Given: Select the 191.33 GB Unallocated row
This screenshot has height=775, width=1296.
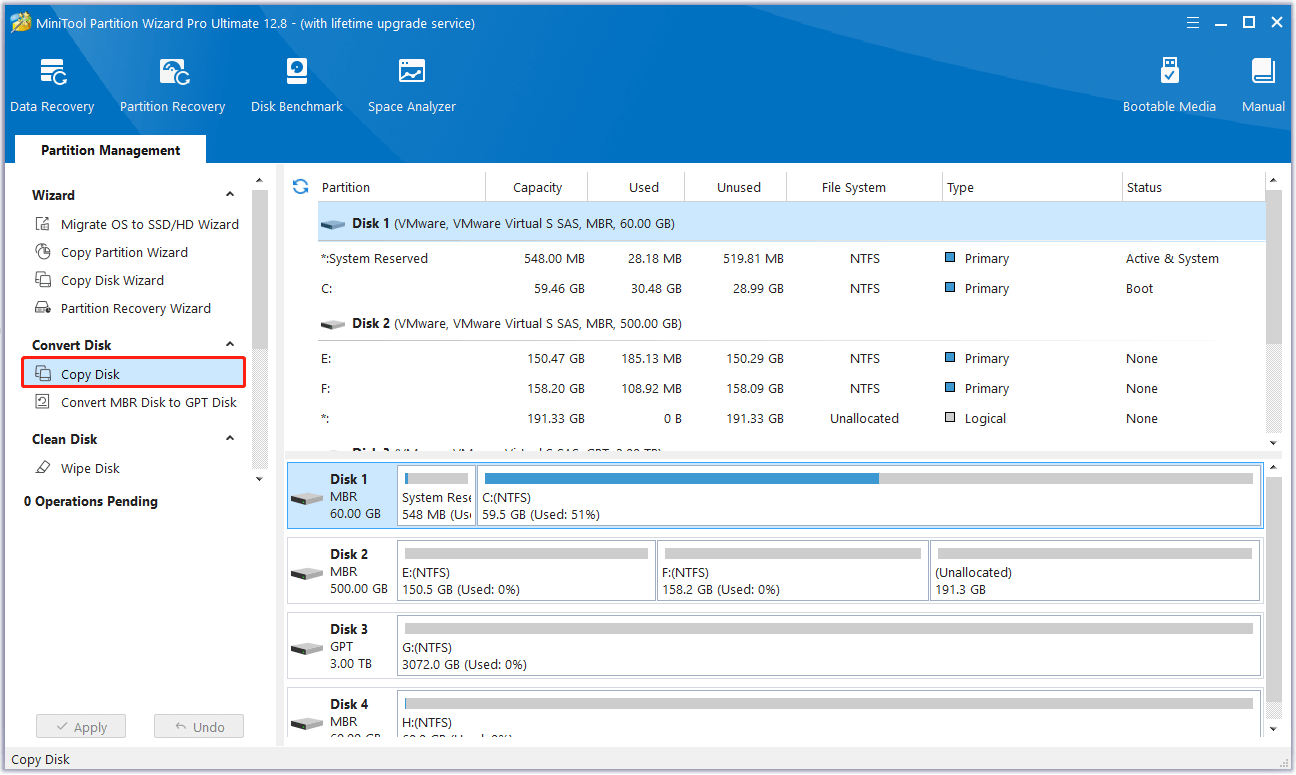Looking at the screenshot, I should (x=792, y=418).
